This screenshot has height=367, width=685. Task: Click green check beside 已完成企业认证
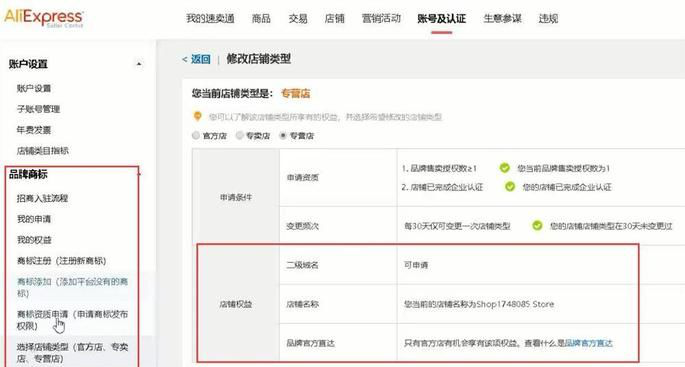pos(509,187)
